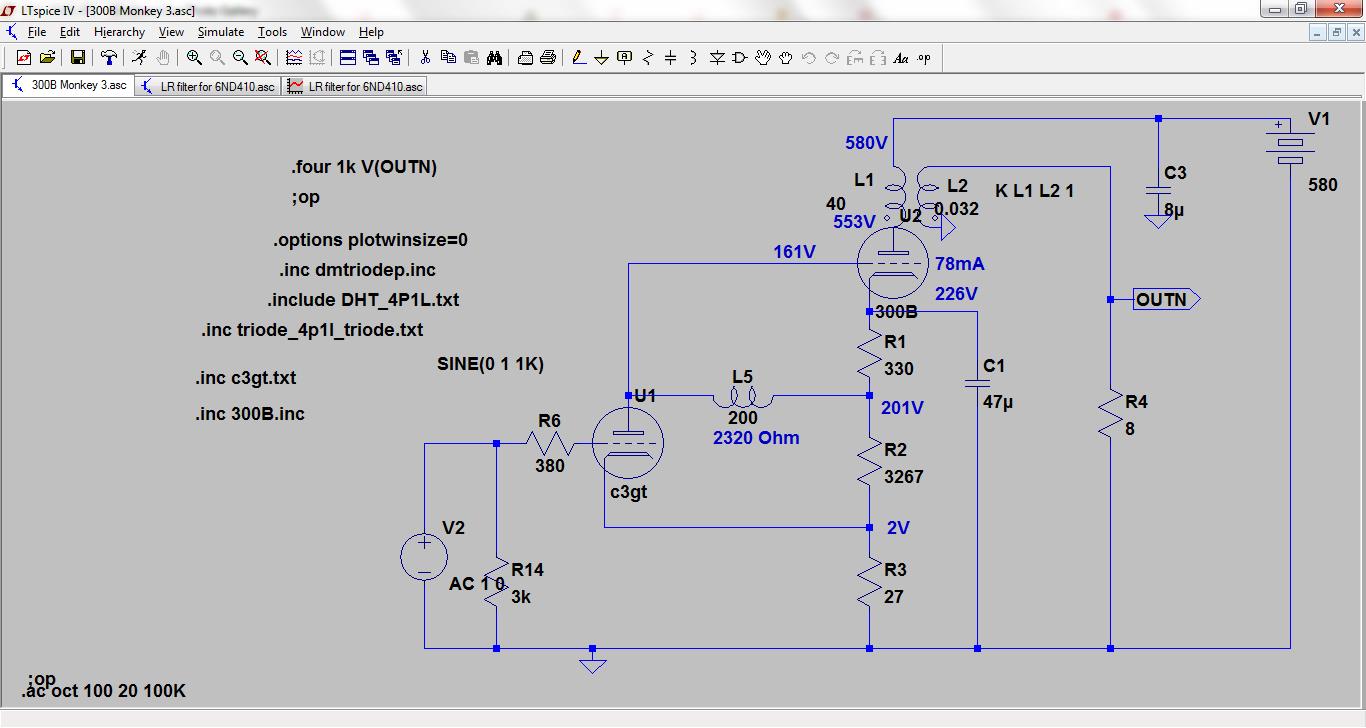Open Control Panel hammer icon
The height and width of the screenshot is (728, 1366).
click(x=109, y=58)
